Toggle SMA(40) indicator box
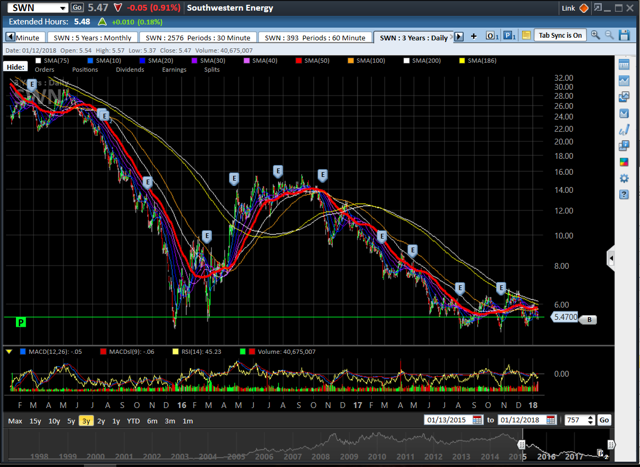This screenshot has width=640, height=467. (x=247, y=60)
